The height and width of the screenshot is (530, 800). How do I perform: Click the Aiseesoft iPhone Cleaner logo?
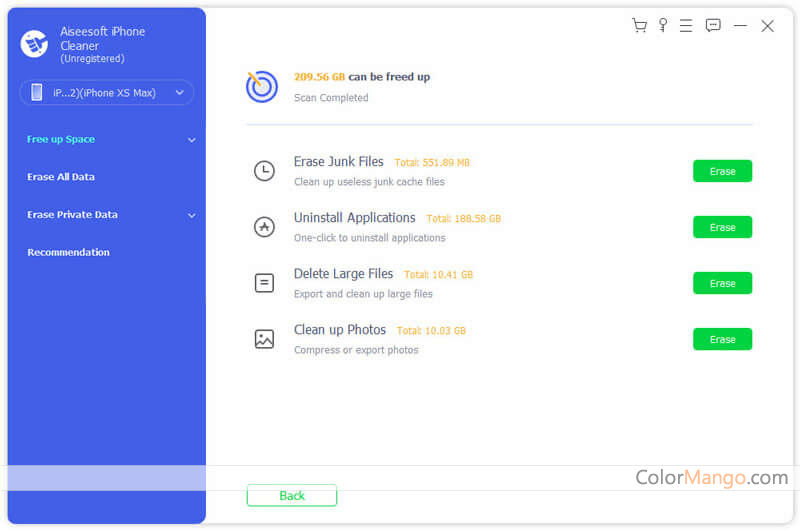34,44
